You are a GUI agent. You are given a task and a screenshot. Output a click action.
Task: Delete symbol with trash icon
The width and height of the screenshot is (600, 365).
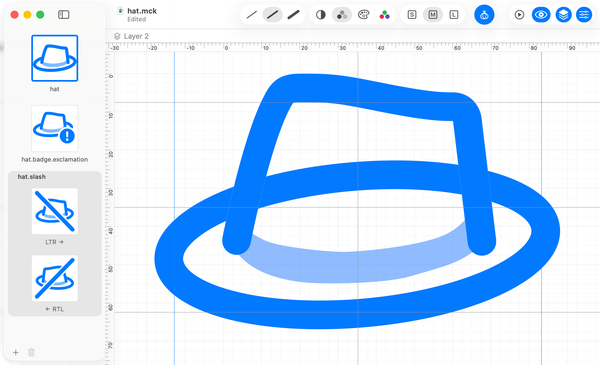(x=31, y=352)
